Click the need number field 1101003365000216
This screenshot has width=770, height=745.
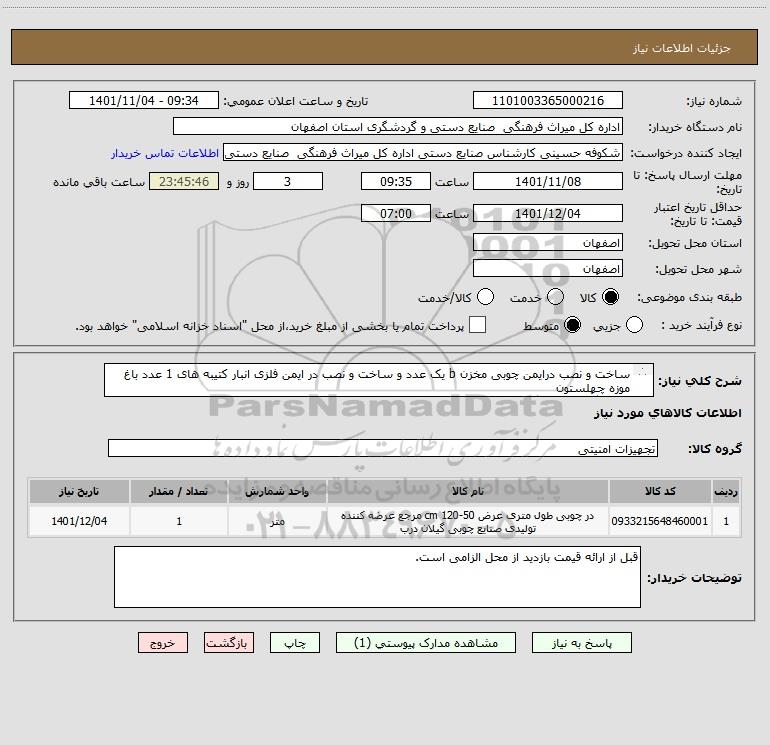pos(548,101)
